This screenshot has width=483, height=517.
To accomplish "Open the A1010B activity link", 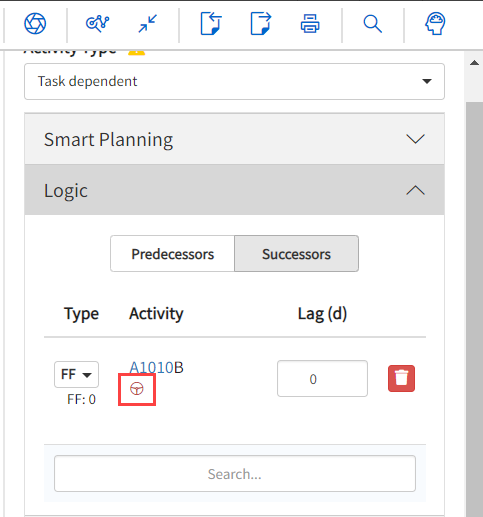I will (x=156, y=367).
